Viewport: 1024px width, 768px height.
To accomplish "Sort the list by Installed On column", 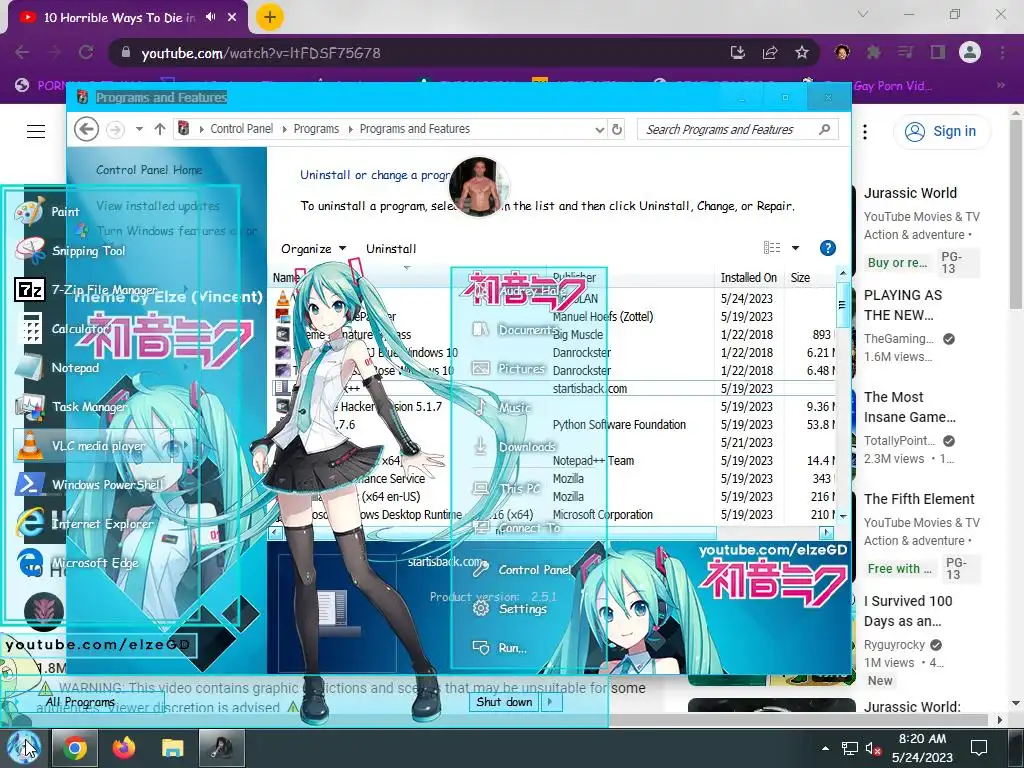I will point(748,278).
